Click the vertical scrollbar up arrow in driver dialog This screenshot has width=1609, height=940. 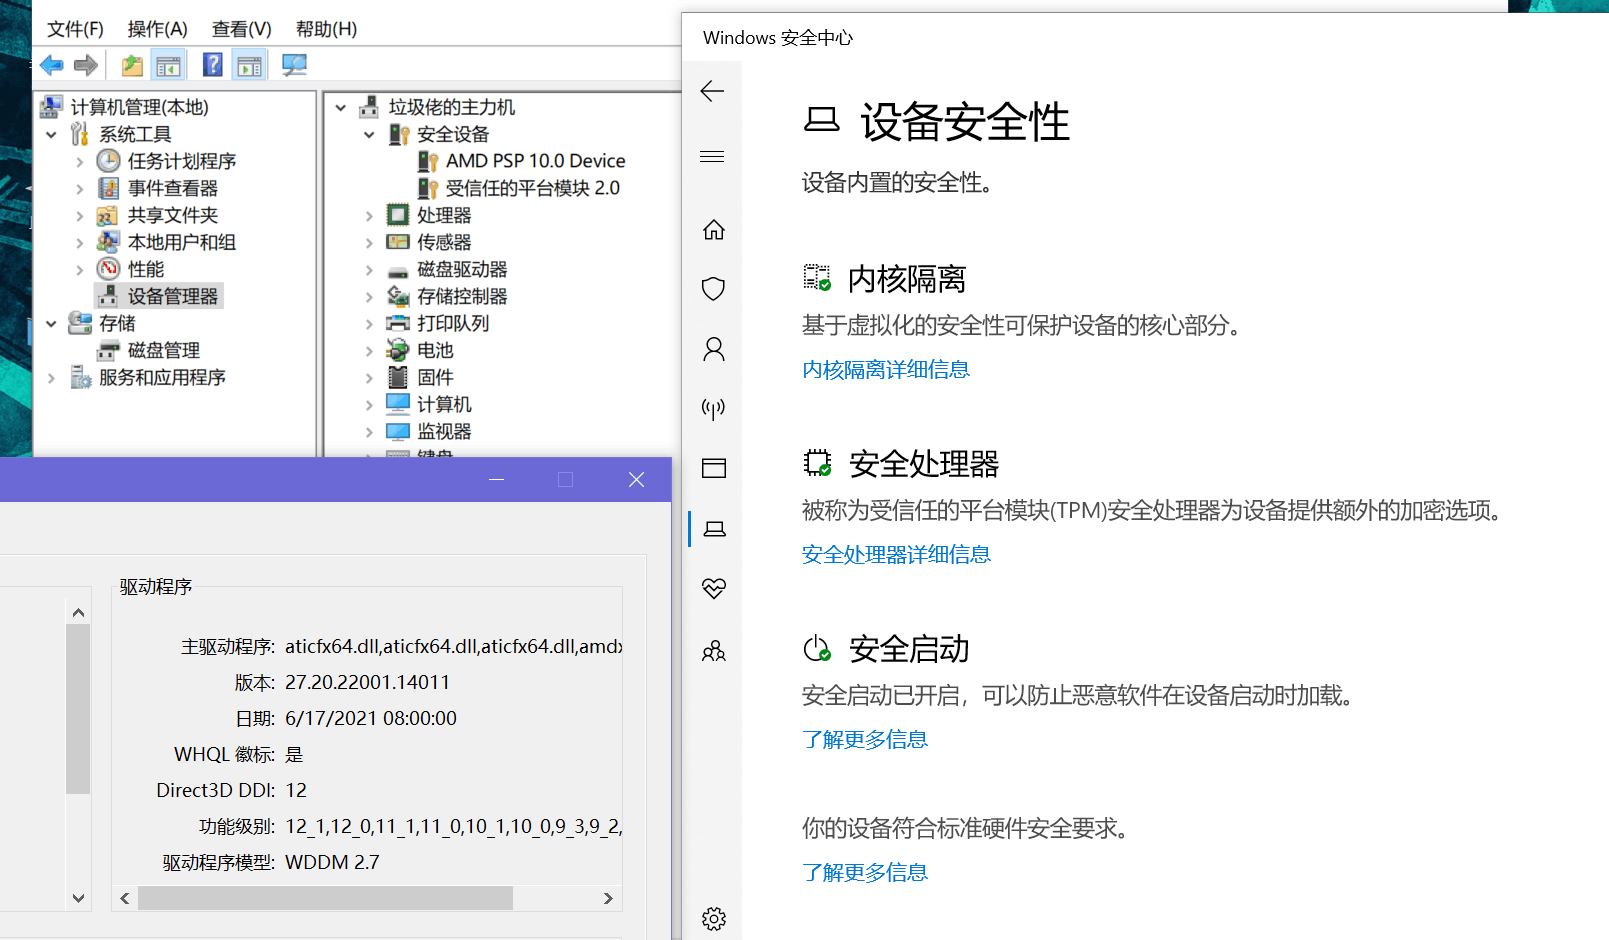[x=78, y=612]
